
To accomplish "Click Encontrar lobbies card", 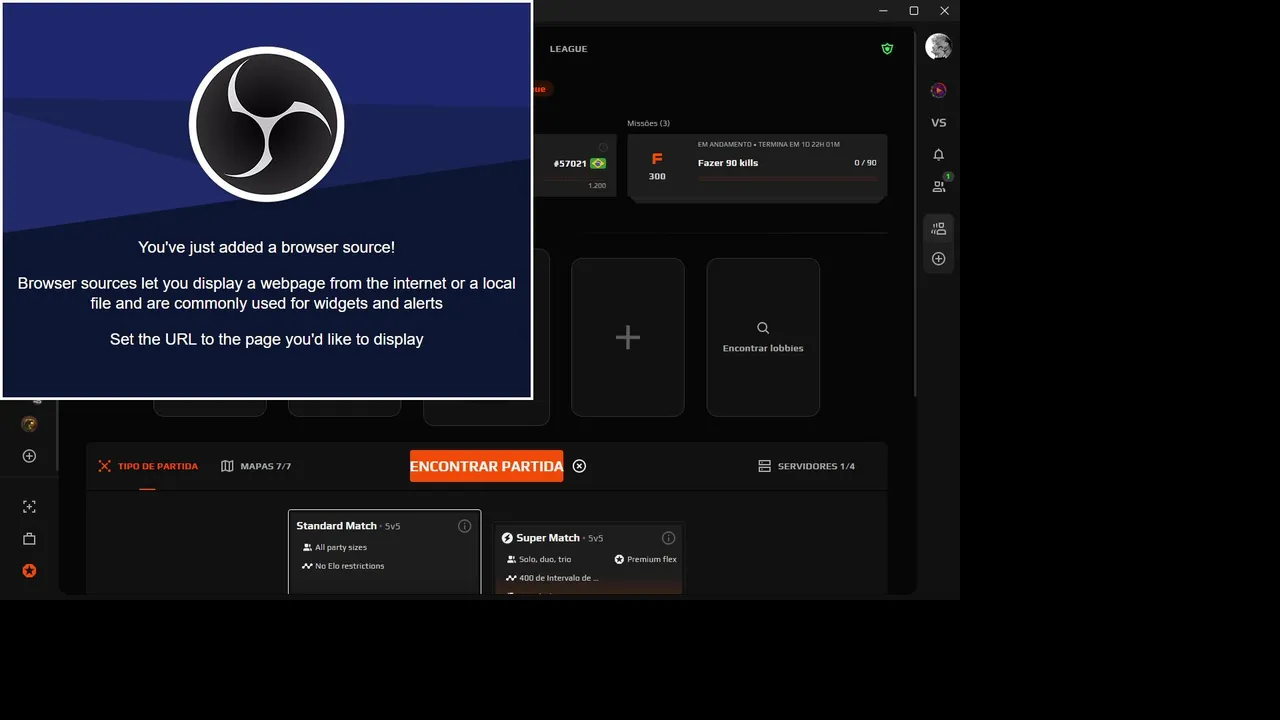I will coord(763,337).
